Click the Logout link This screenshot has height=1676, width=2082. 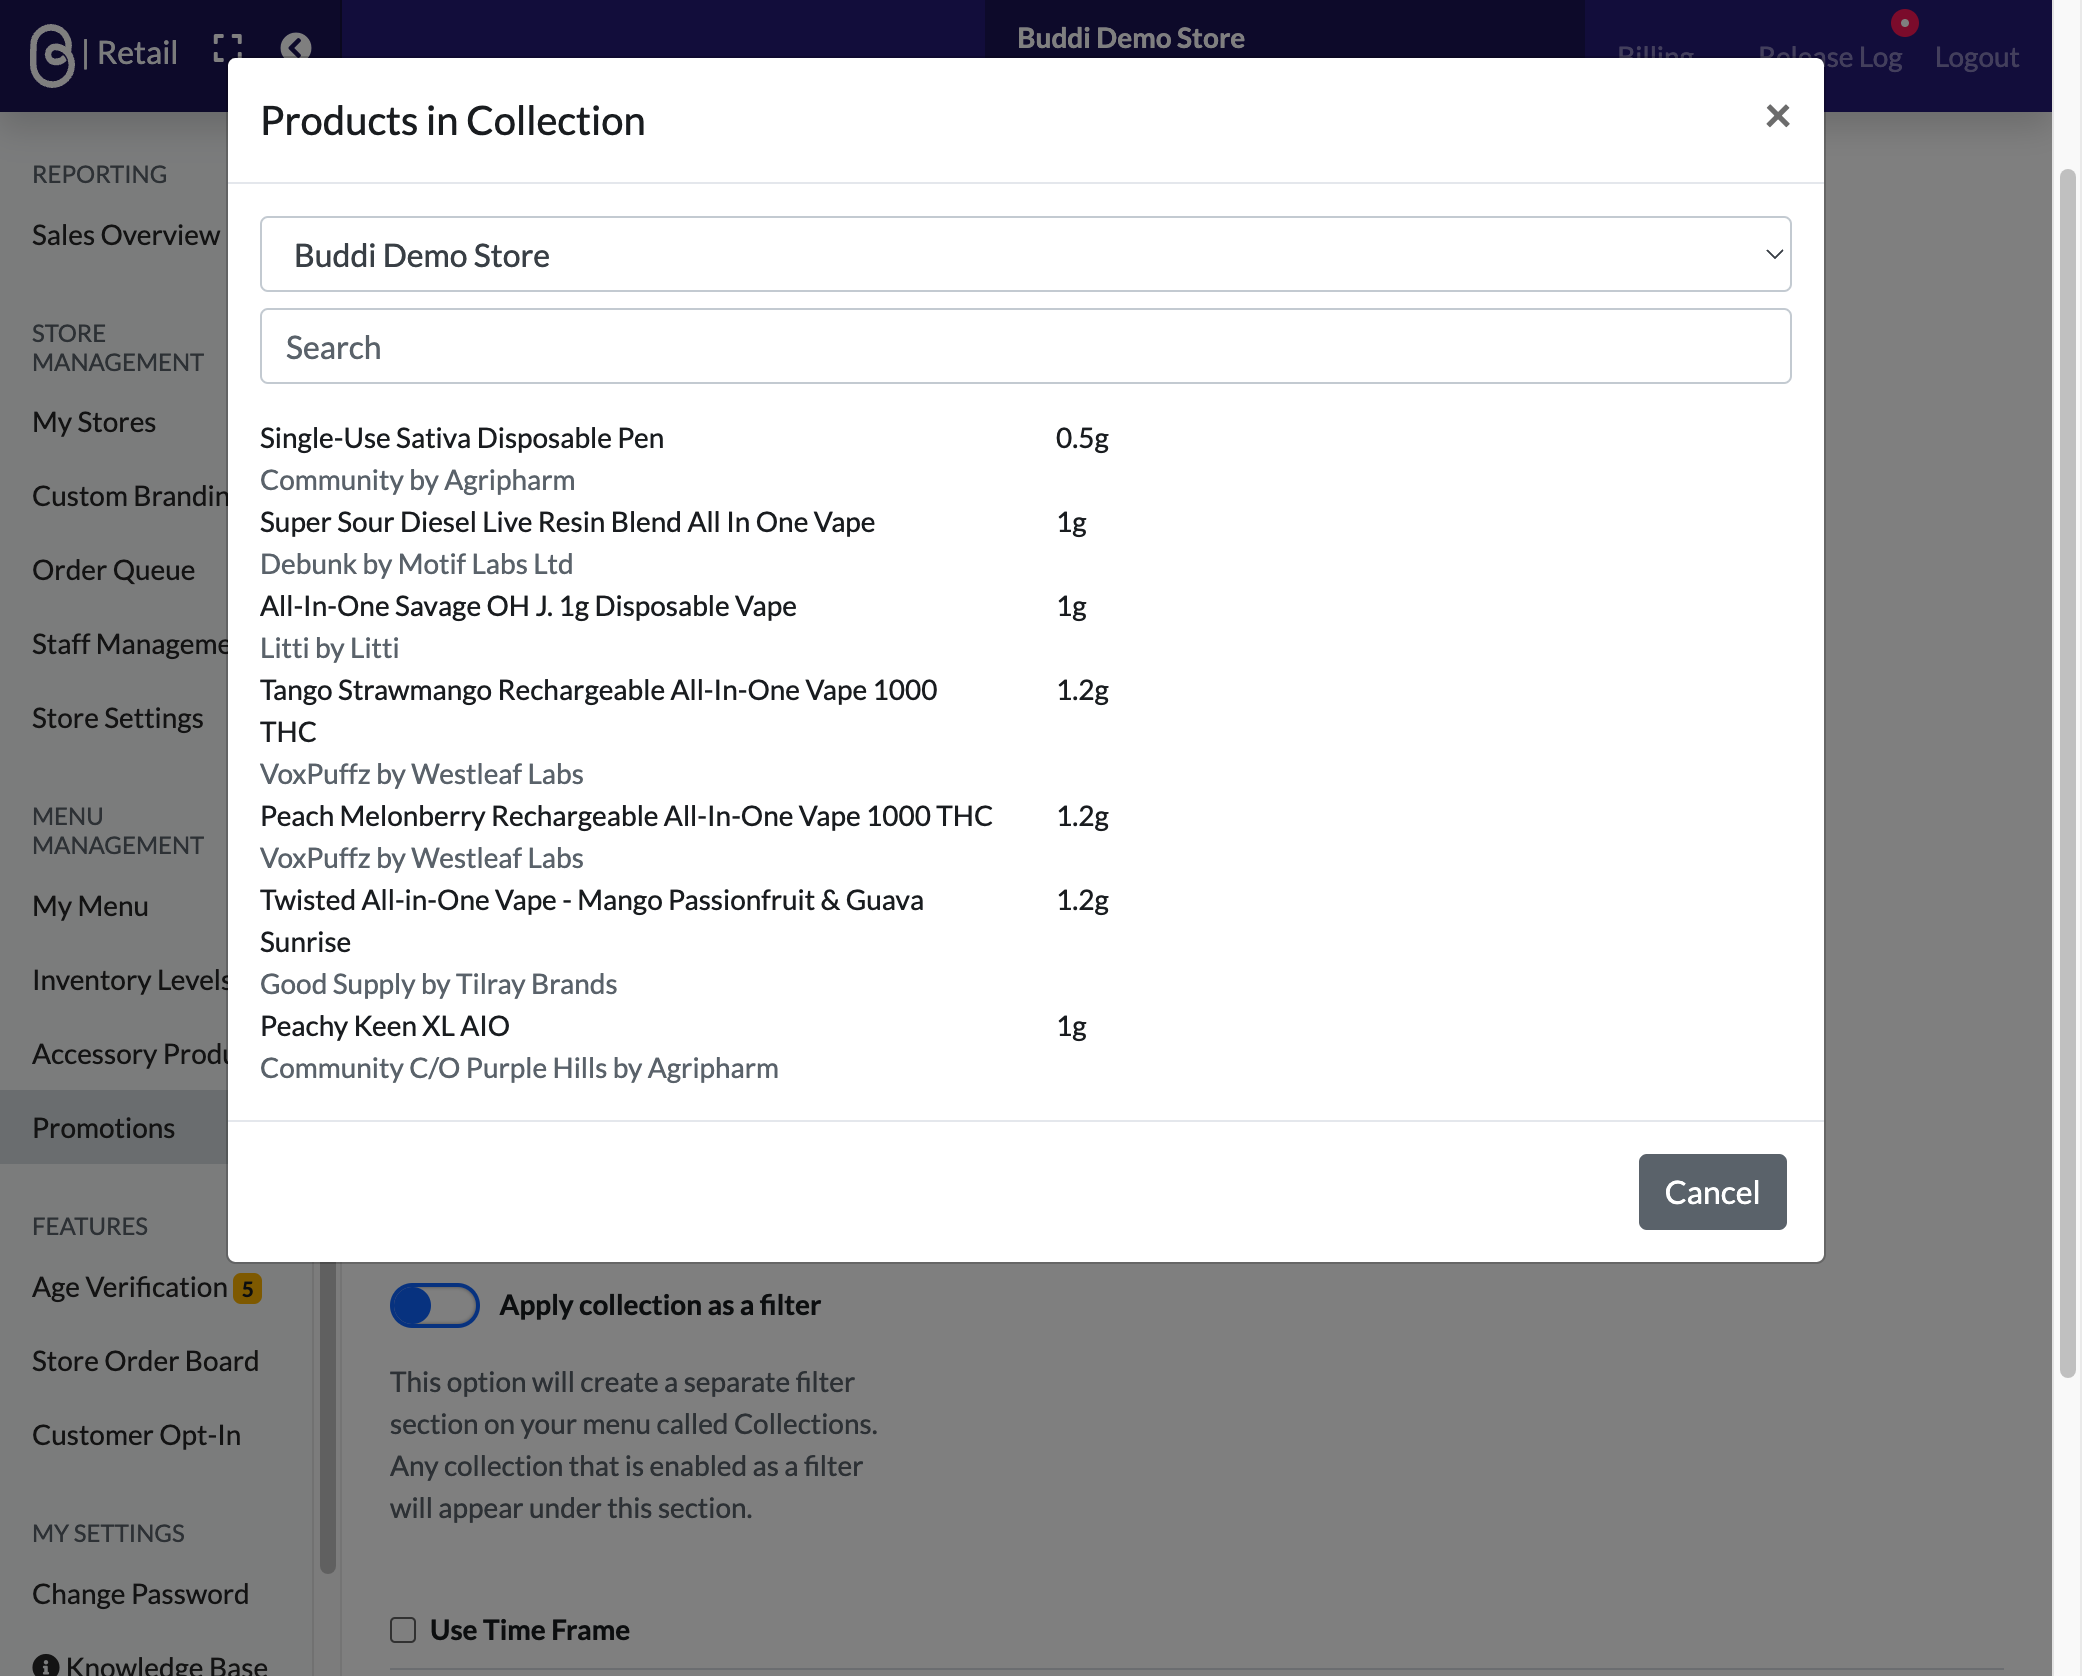tap(1976, 57)
